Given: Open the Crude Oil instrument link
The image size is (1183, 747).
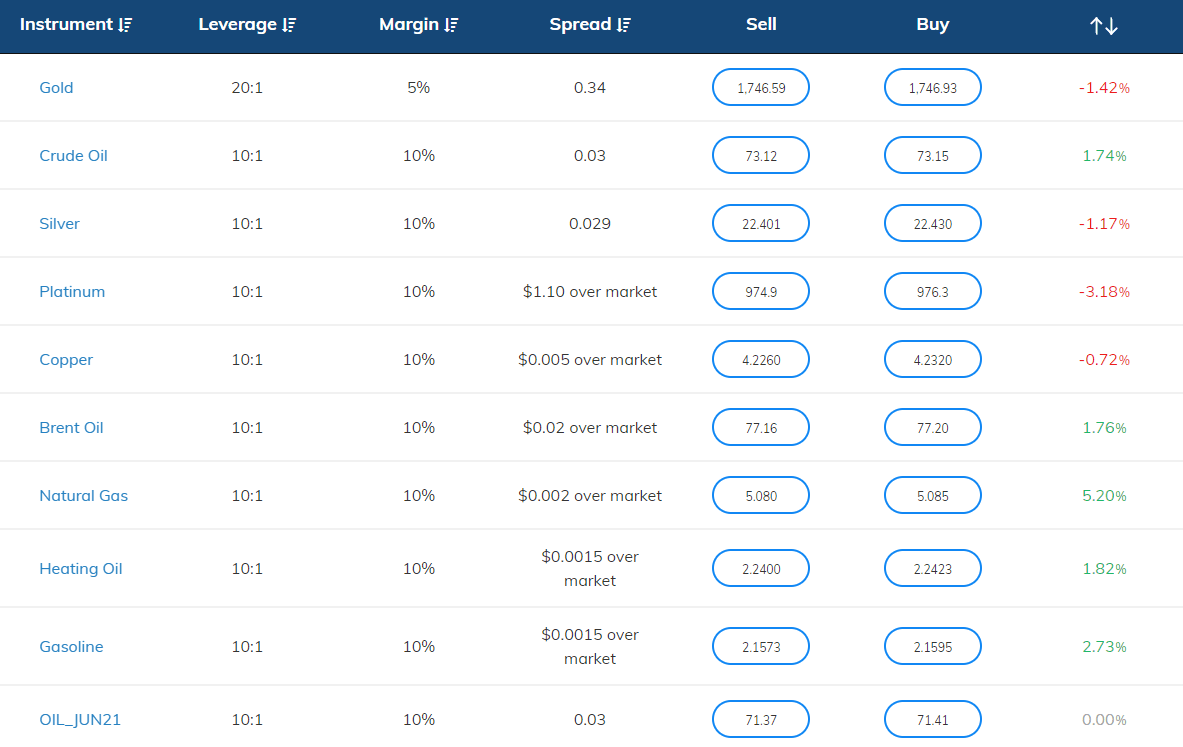Looking at the screenshot, I should click(x=73, y=156).
